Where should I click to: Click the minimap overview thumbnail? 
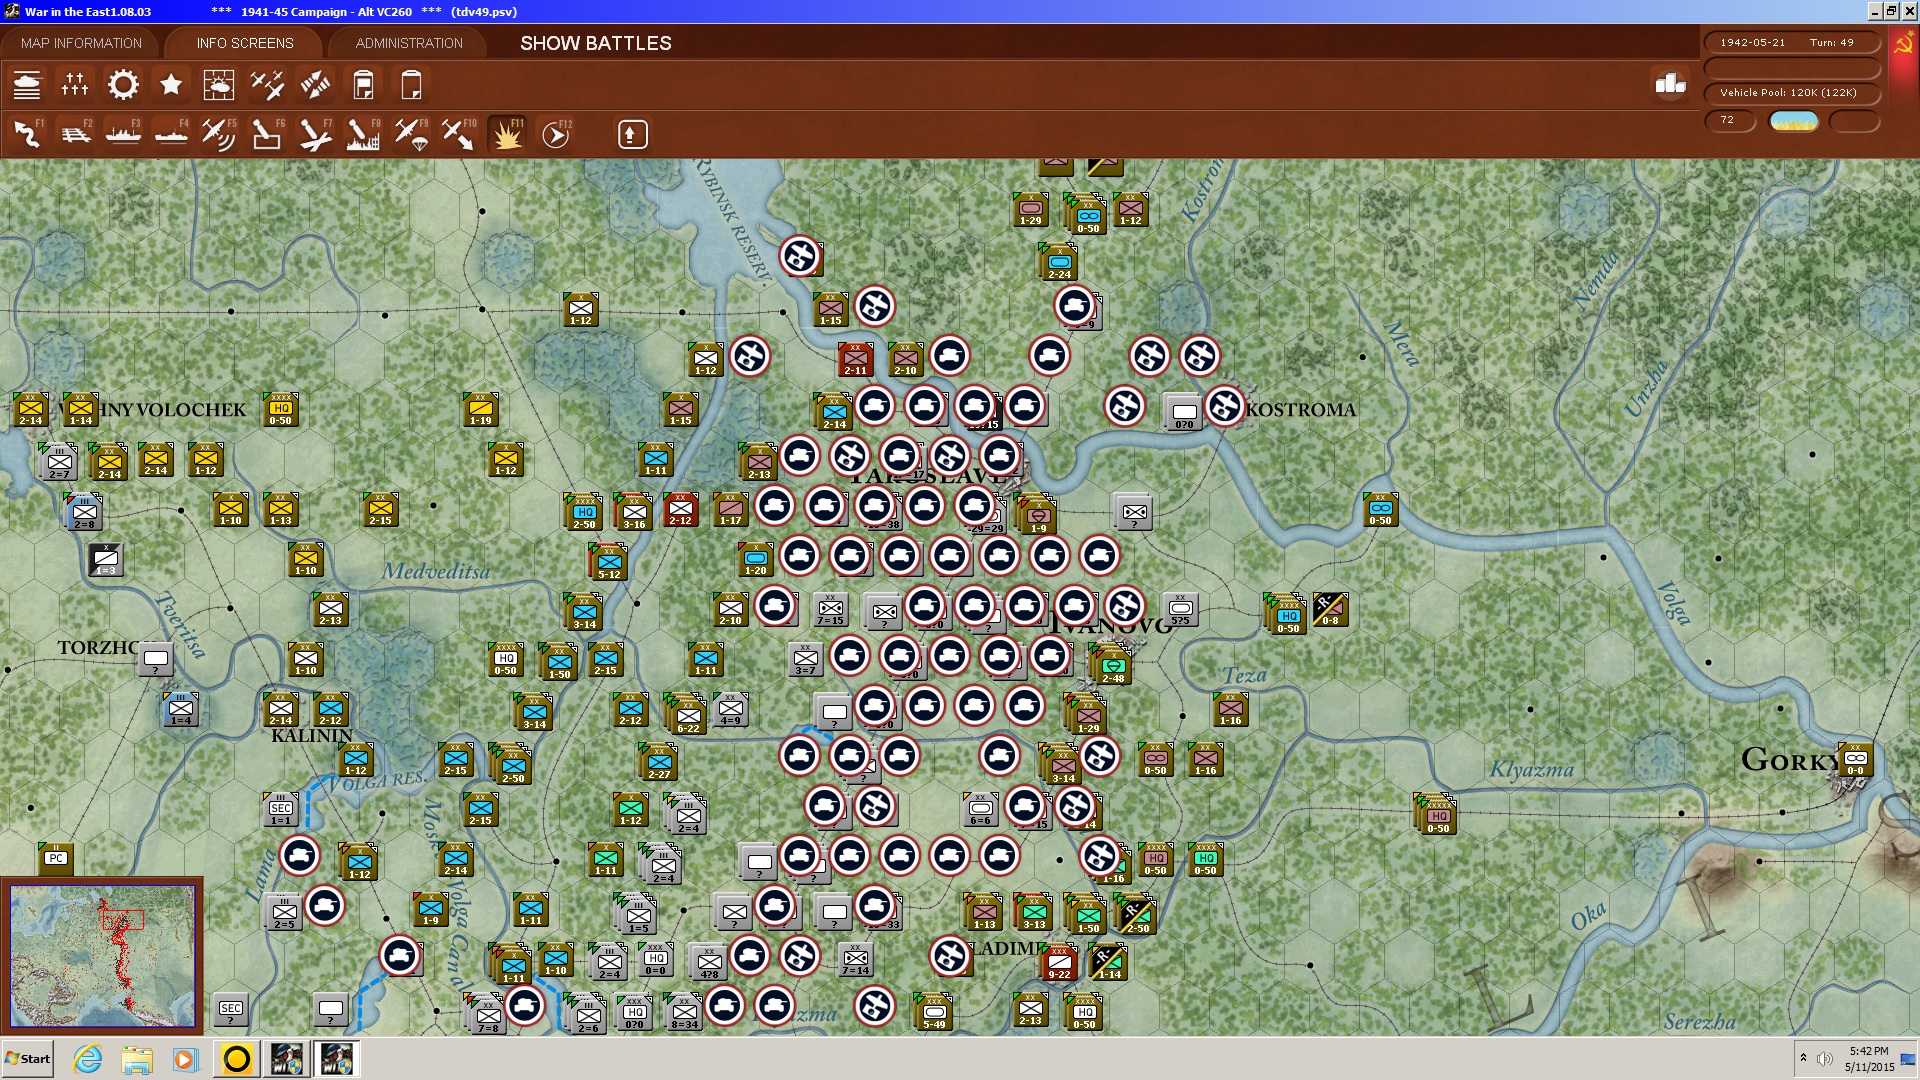coord(102,955)
